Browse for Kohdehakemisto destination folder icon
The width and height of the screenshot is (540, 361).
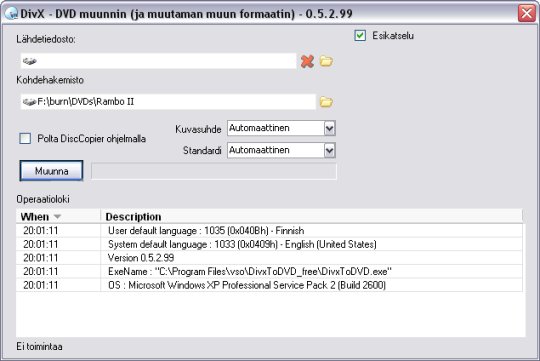click(326, 102)
